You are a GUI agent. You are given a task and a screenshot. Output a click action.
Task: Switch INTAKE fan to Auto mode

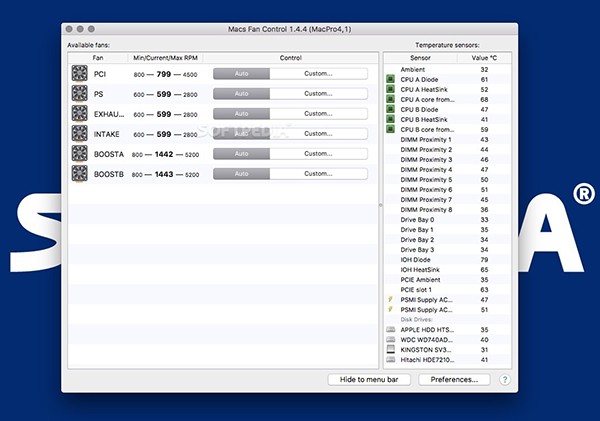click(241, 134)
